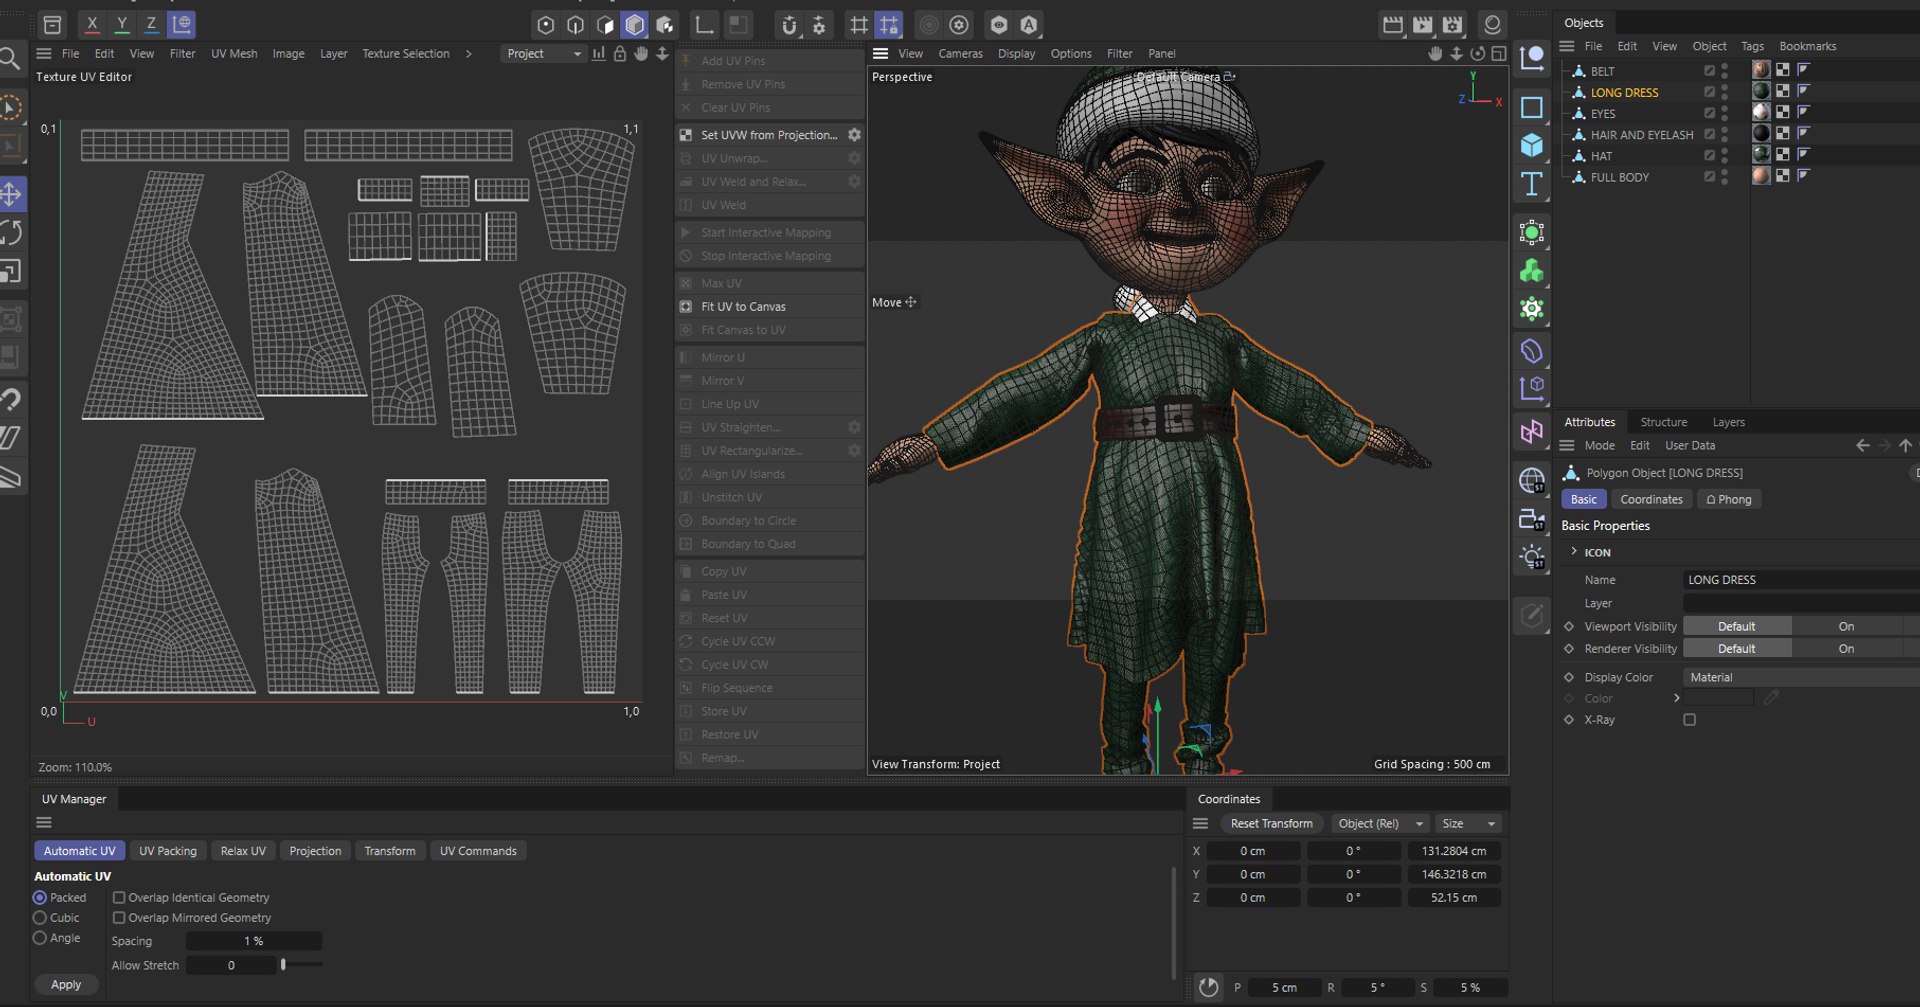Toggle the enable snapping magnet icon
This screenshot has width=1920, height=1007.
coord(789,25)
